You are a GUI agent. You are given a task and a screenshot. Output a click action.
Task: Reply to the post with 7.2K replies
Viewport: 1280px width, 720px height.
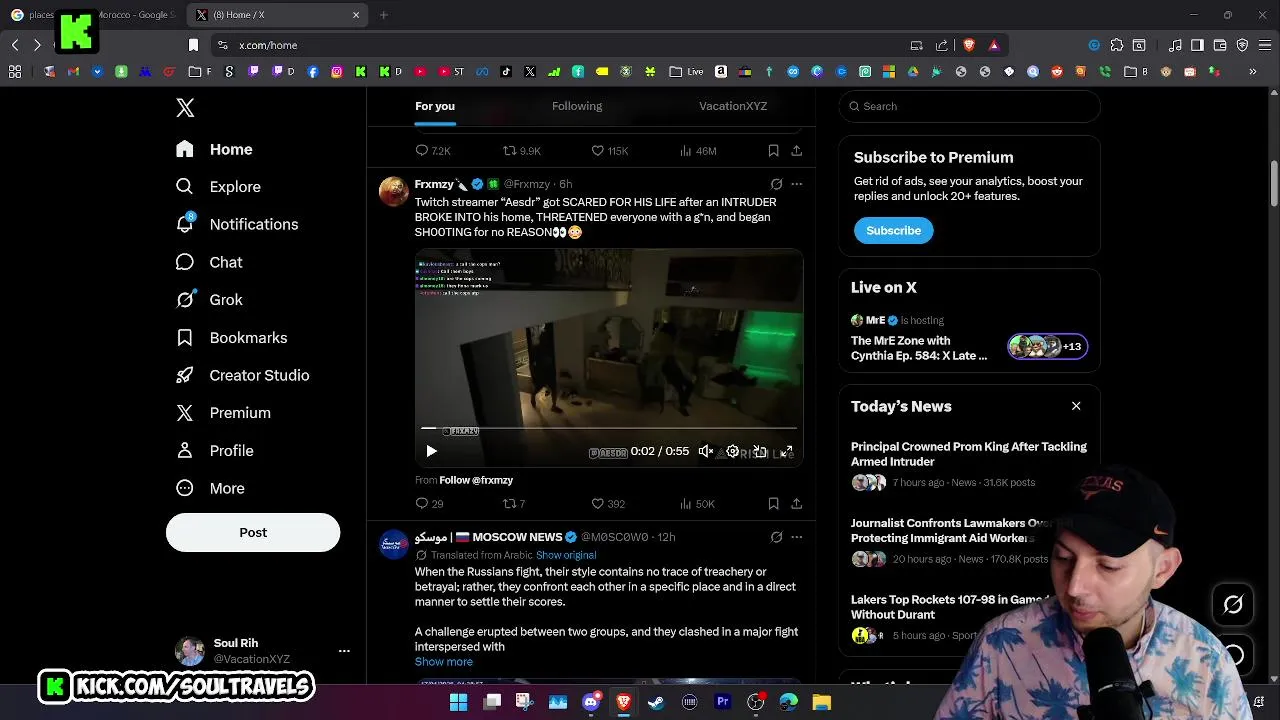tap(433, 151)
